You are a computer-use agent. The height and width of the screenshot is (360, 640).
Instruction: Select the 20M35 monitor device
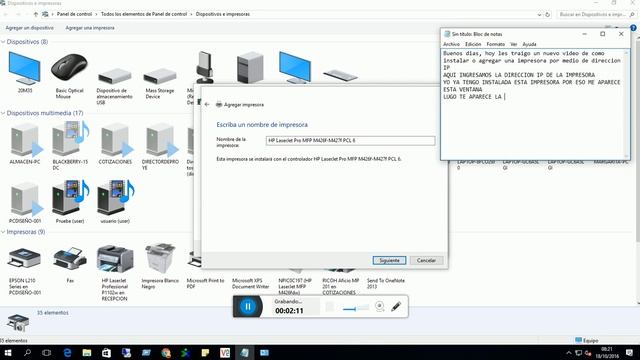pos(24,68)
